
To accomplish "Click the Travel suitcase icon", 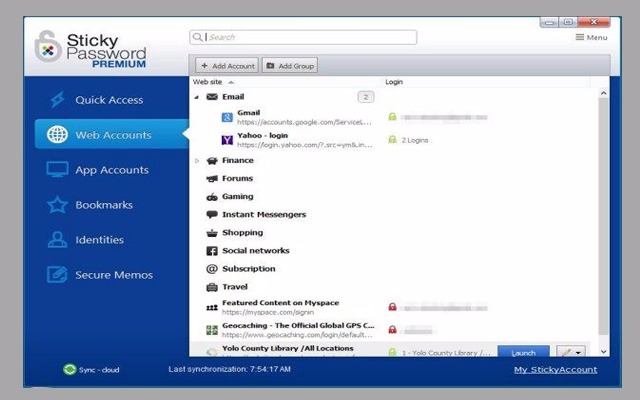I will (x=212, y=287).
